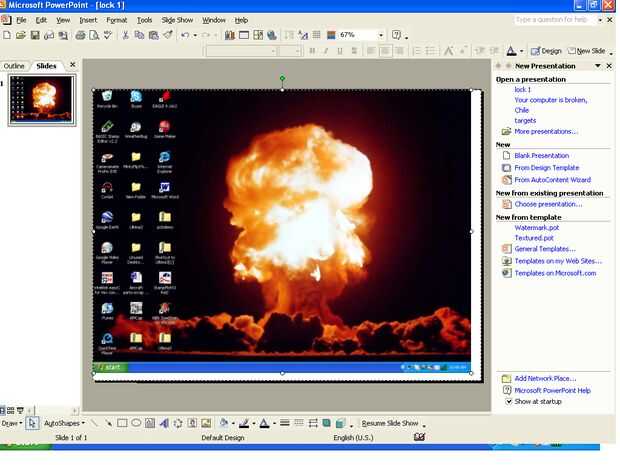This screenshot has height=465, width=620.
Task: Toggle Show Formatting icon in the toolbar
Action: click(303, 35)
